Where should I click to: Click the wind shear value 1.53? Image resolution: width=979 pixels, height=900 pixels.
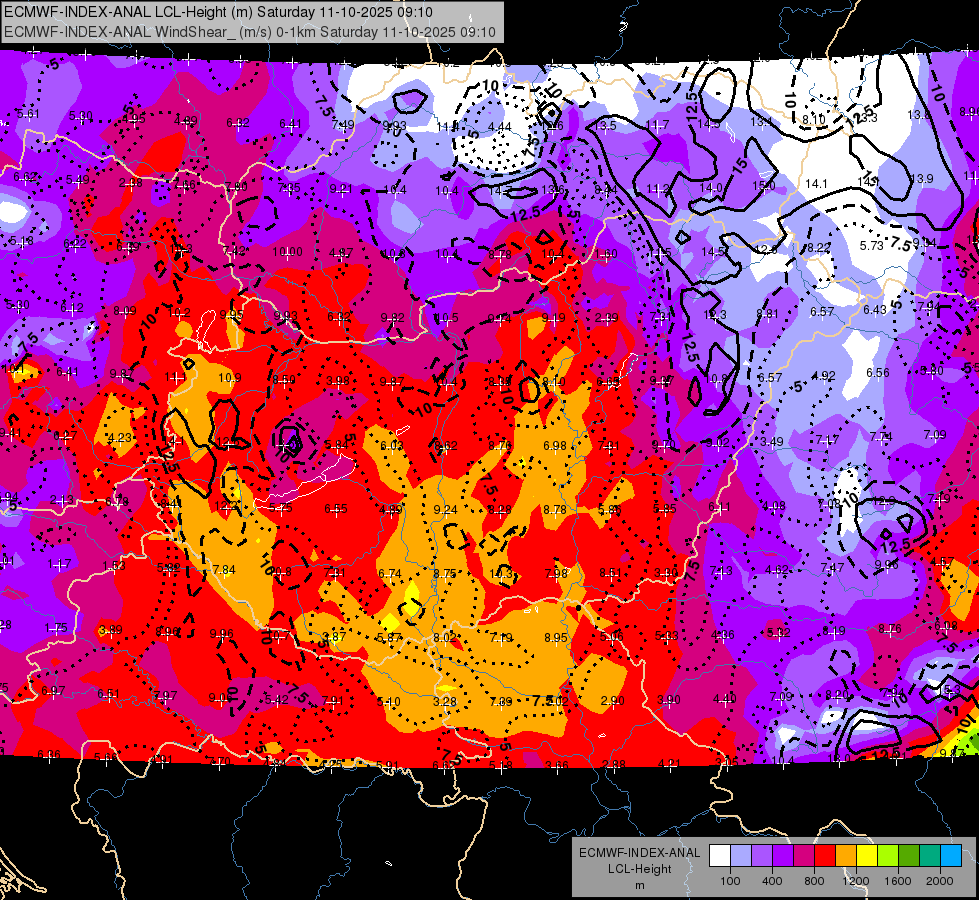click(114, 566)
